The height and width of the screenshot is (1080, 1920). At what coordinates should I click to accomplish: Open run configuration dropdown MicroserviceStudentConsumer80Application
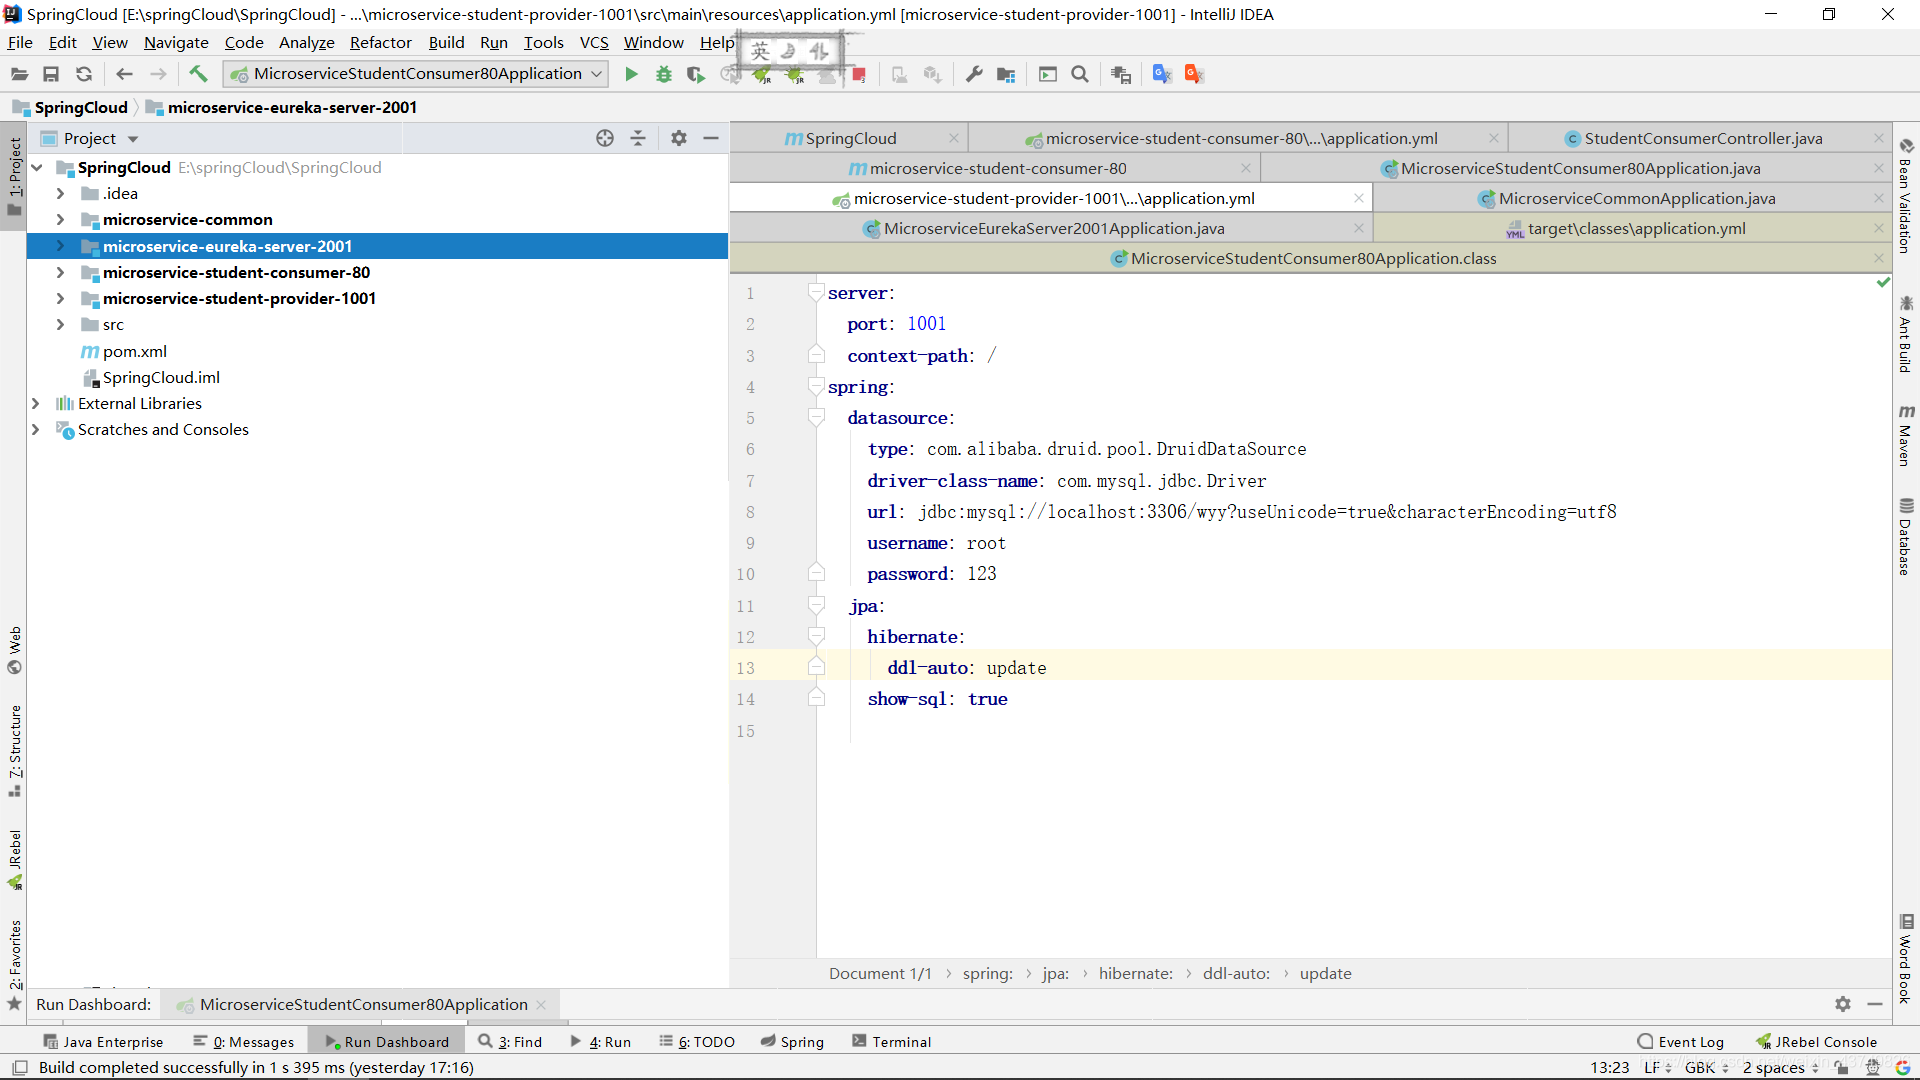[416, 74]
